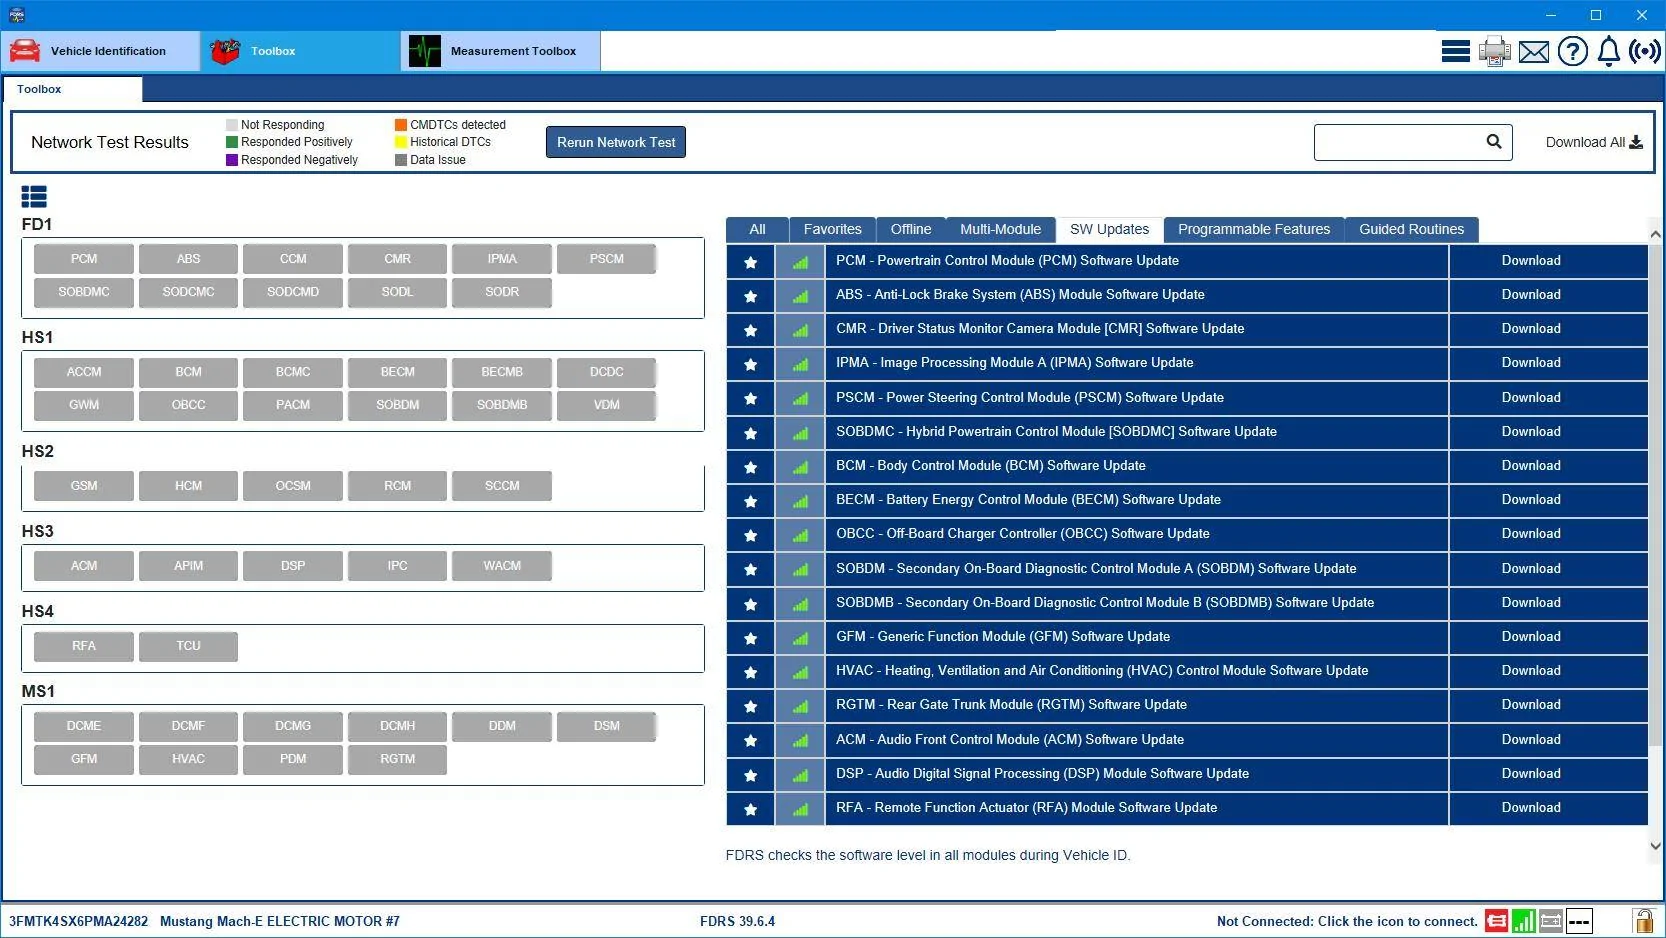The width and height of the screenshot is (1666, 938).
Task: Click the signal bars icon in the ABS update row
Action: pos(800,296)
